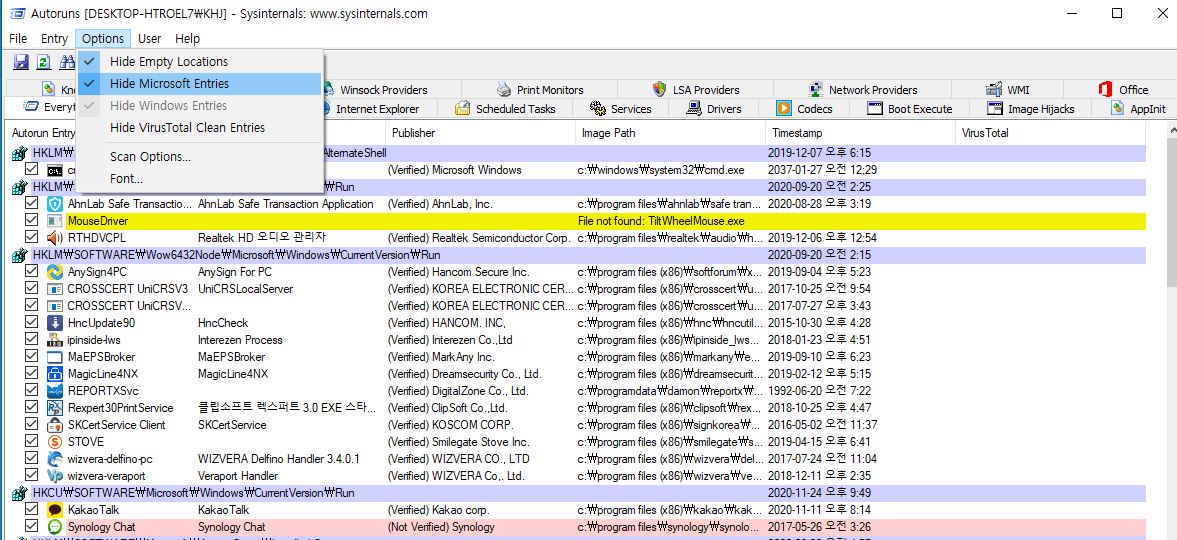Click the cmd.exe console icon
1177x540 pixels.
[55, 170]
